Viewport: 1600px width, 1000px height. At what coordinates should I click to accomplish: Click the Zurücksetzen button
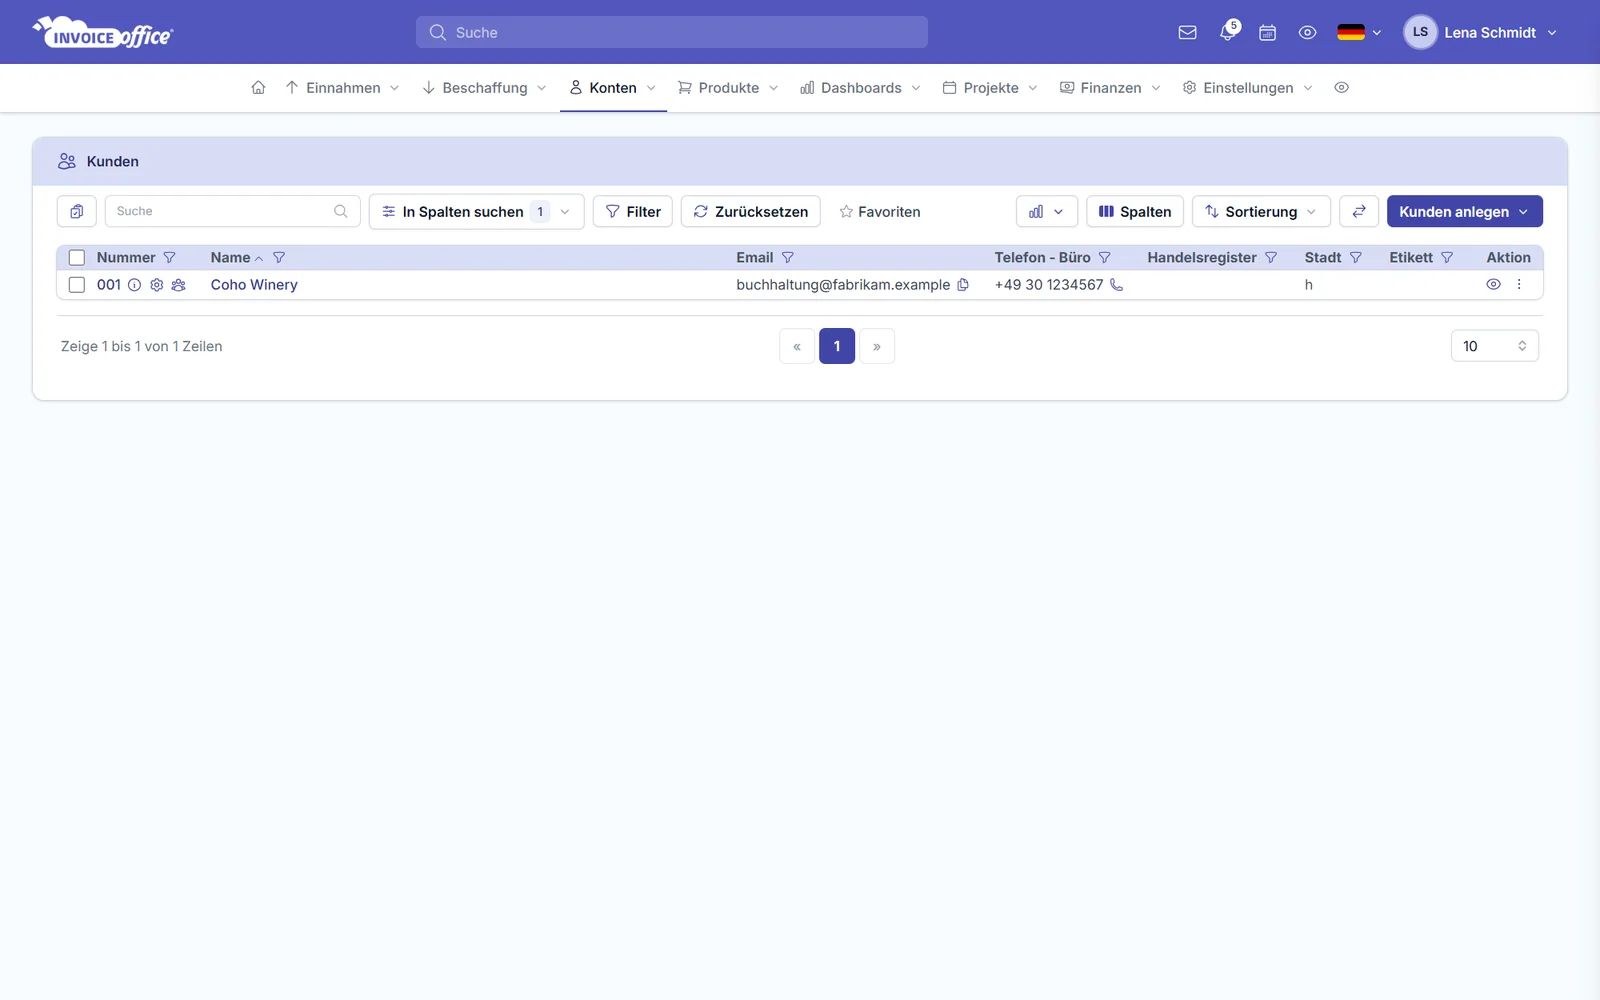point(751,211)
